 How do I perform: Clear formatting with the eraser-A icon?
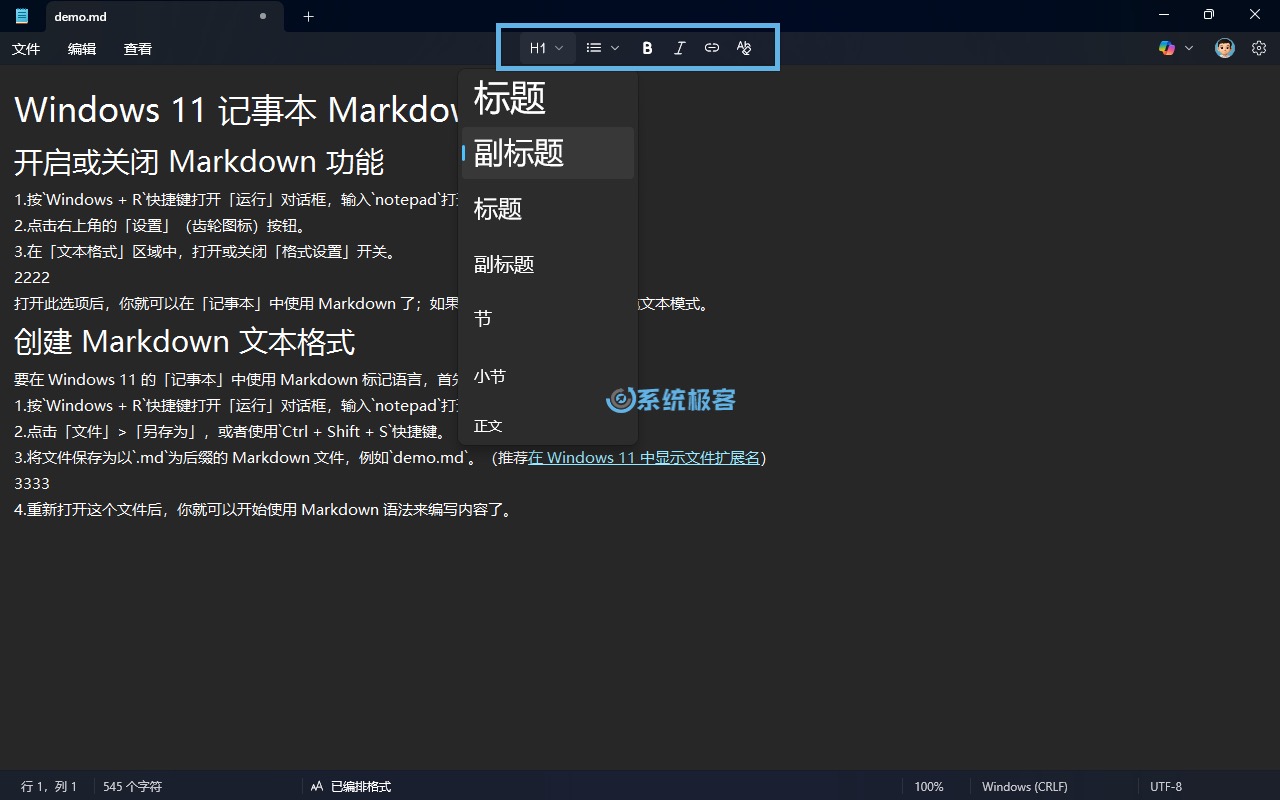[744, 48]
